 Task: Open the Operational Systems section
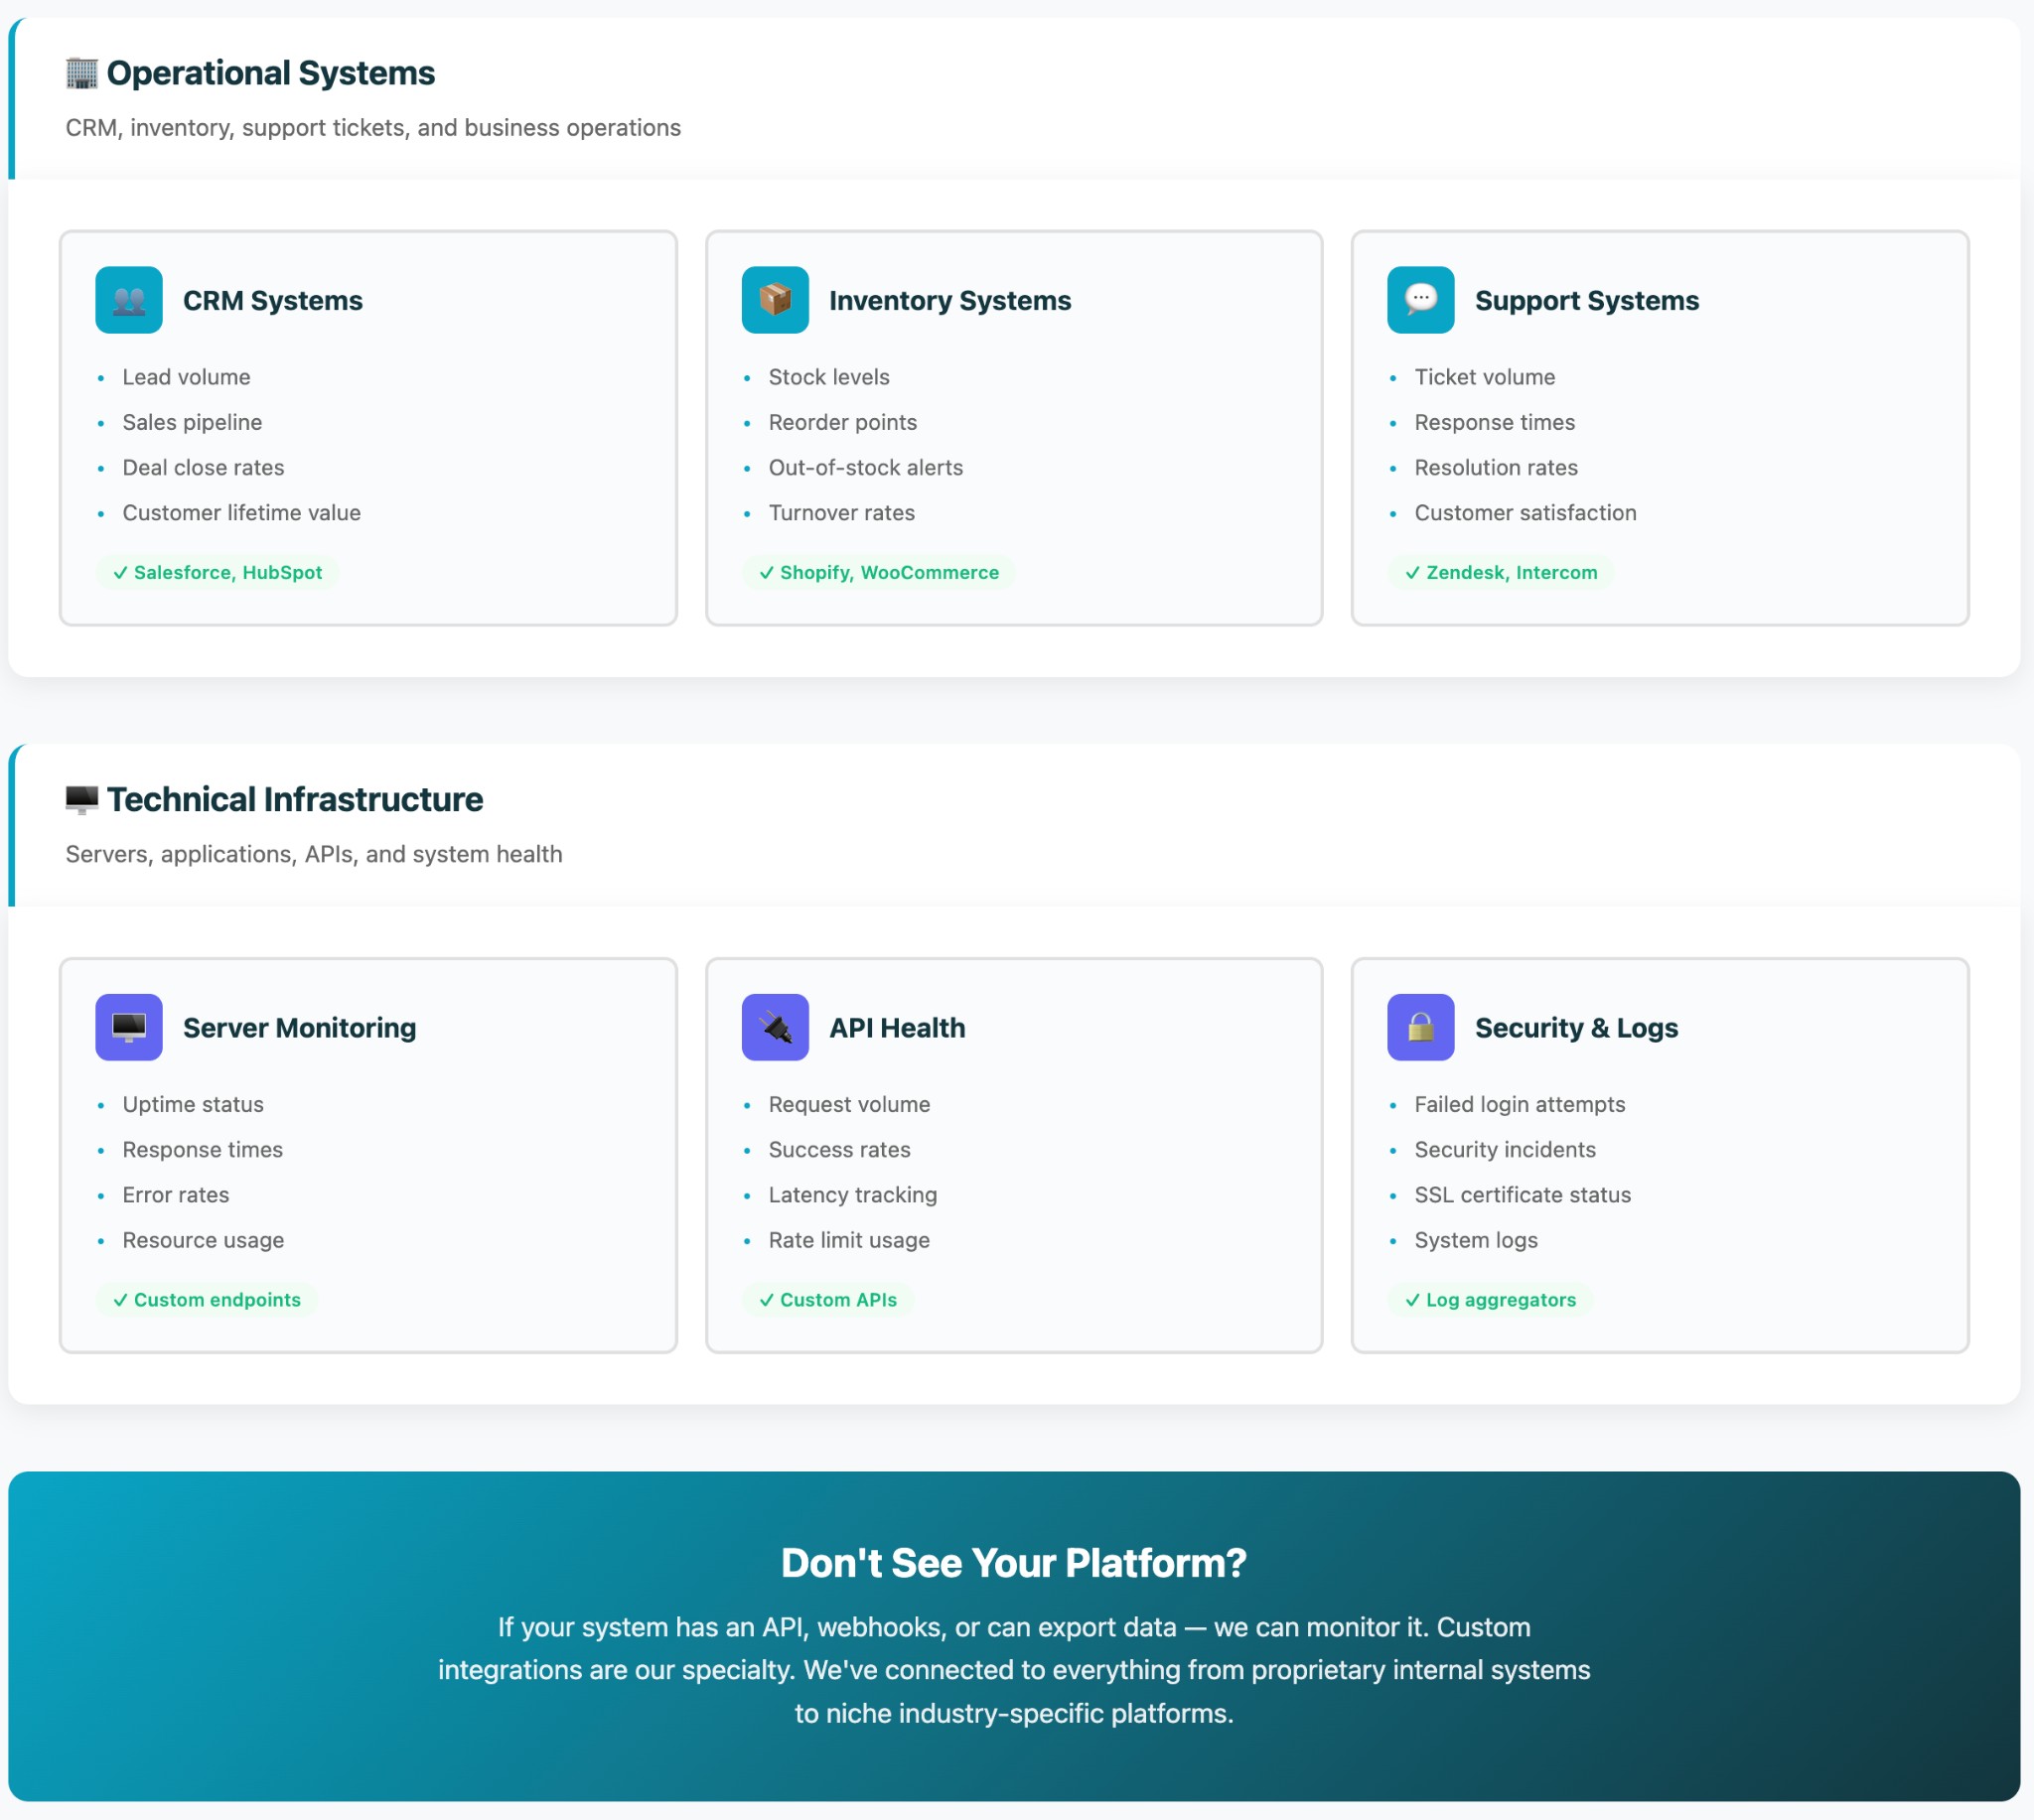[250, 71]
